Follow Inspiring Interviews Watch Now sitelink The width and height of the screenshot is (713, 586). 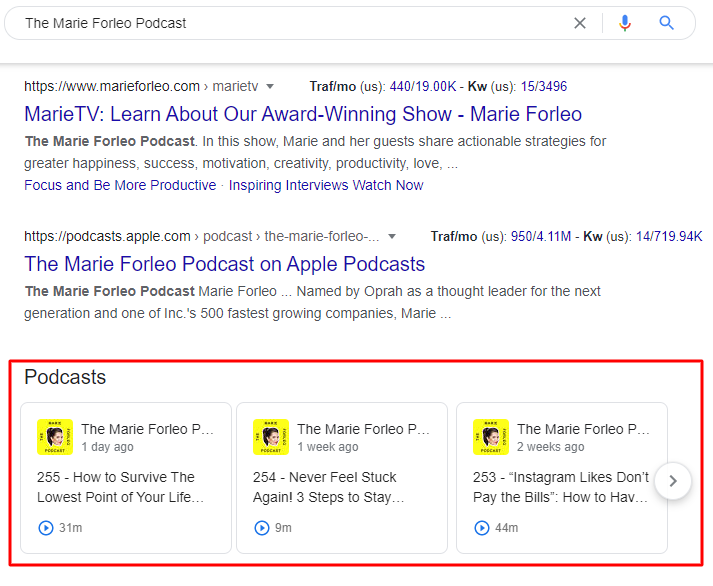326,185
